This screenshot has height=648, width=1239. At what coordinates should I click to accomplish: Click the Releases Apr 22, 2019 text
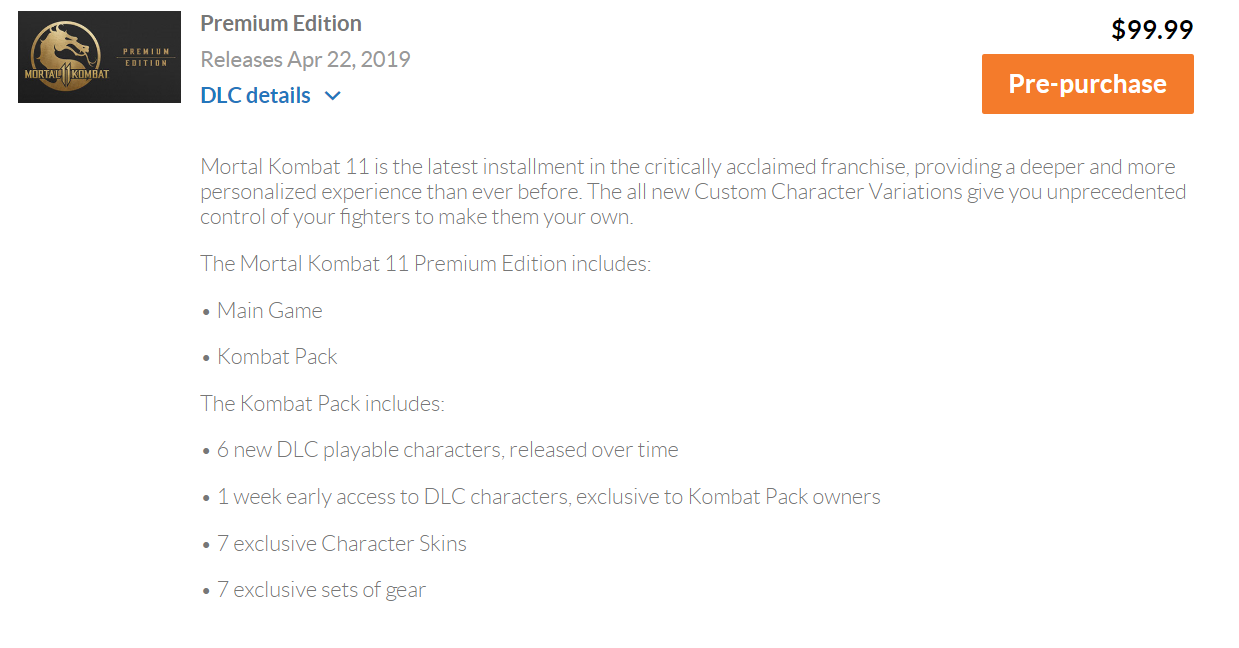305,59
